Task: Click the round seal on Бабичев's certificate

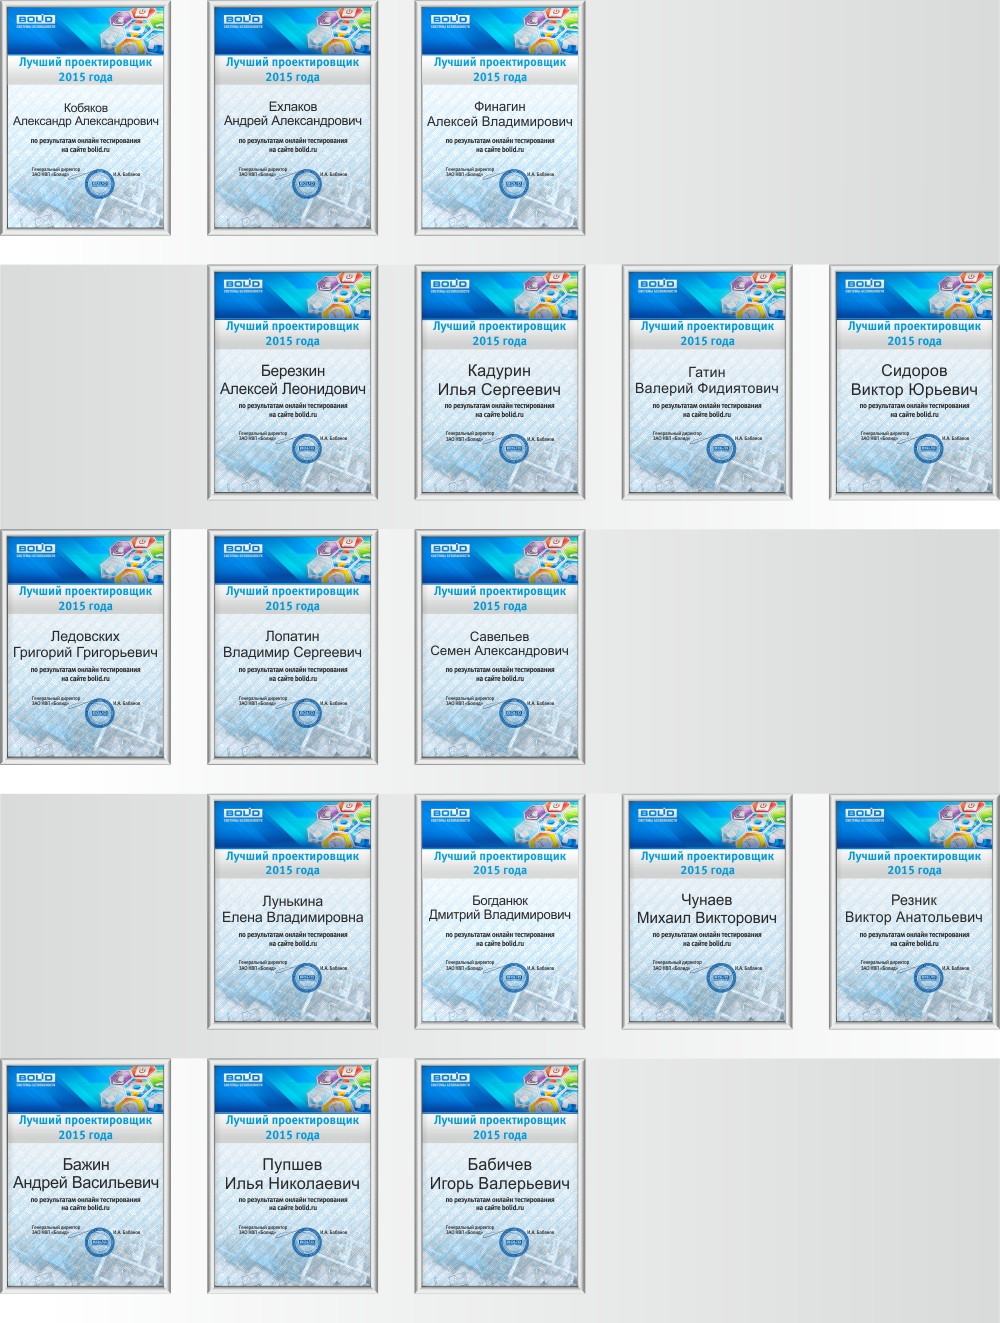Action: (x=514, y=1243)
